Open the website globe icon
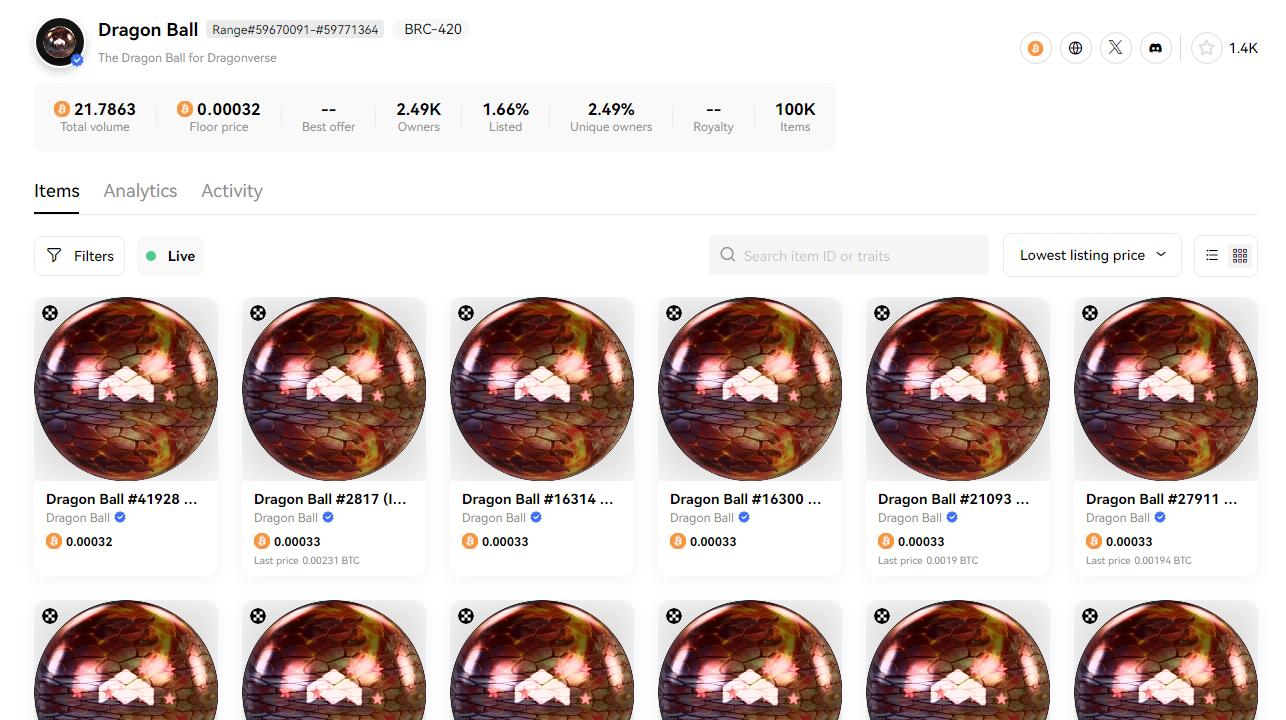1286x720 pixels. 1075,48
